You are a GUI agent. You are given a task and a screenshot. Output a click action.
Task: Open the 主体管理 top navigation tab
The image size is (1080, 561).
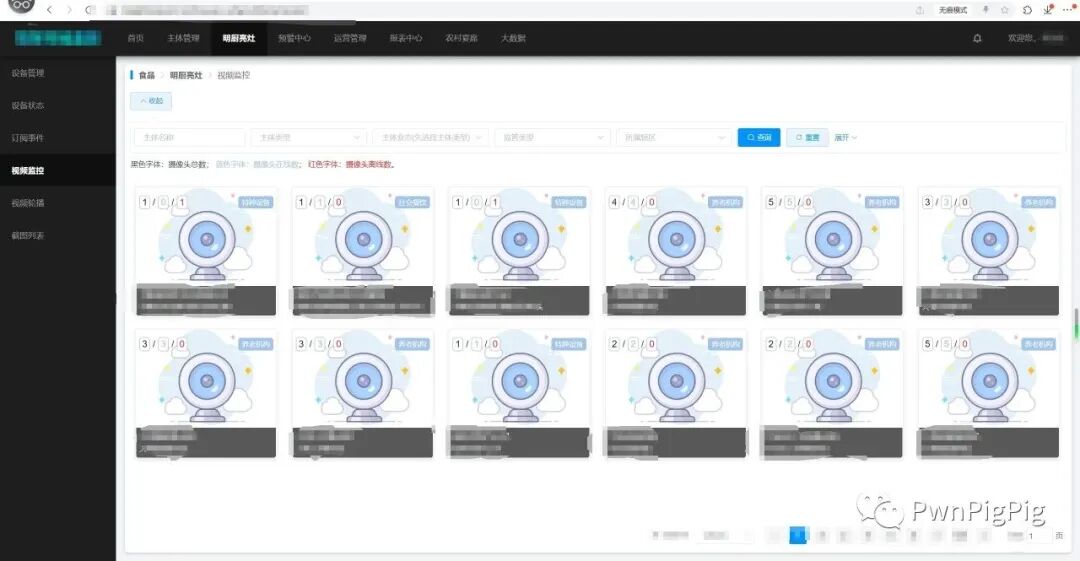[x=183, y=38]
